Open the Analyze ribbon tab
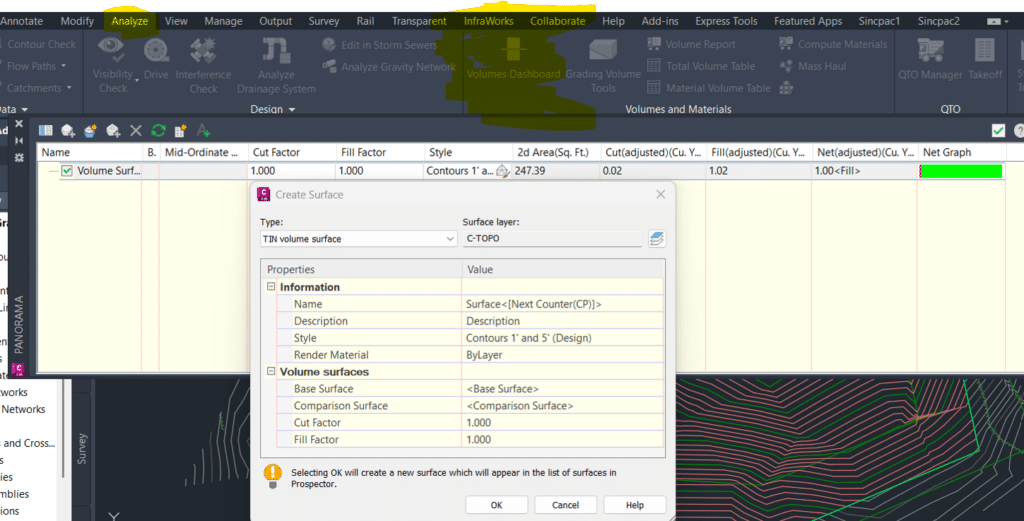The image size is (1024, 521). tap(129, 21)
